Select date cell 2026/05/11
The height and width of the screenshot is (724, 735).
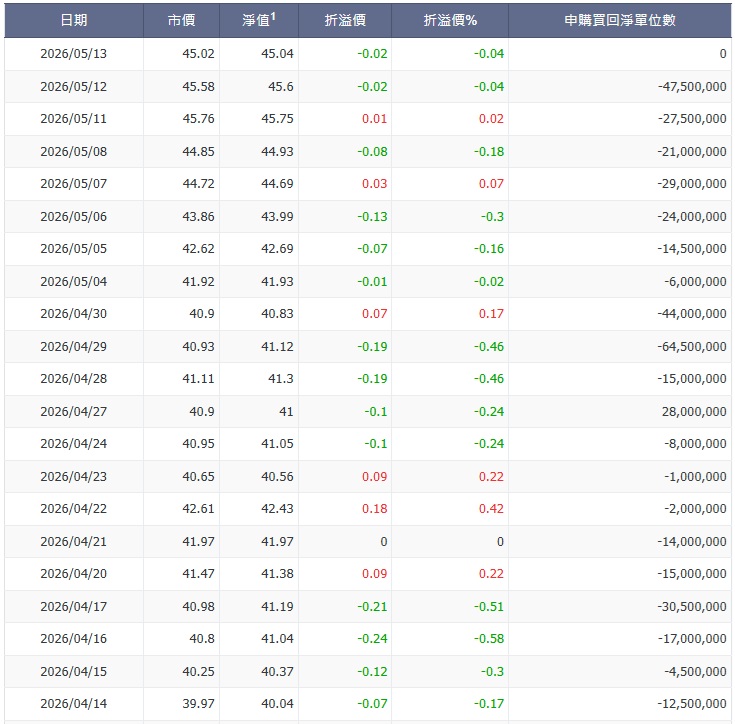74,119
